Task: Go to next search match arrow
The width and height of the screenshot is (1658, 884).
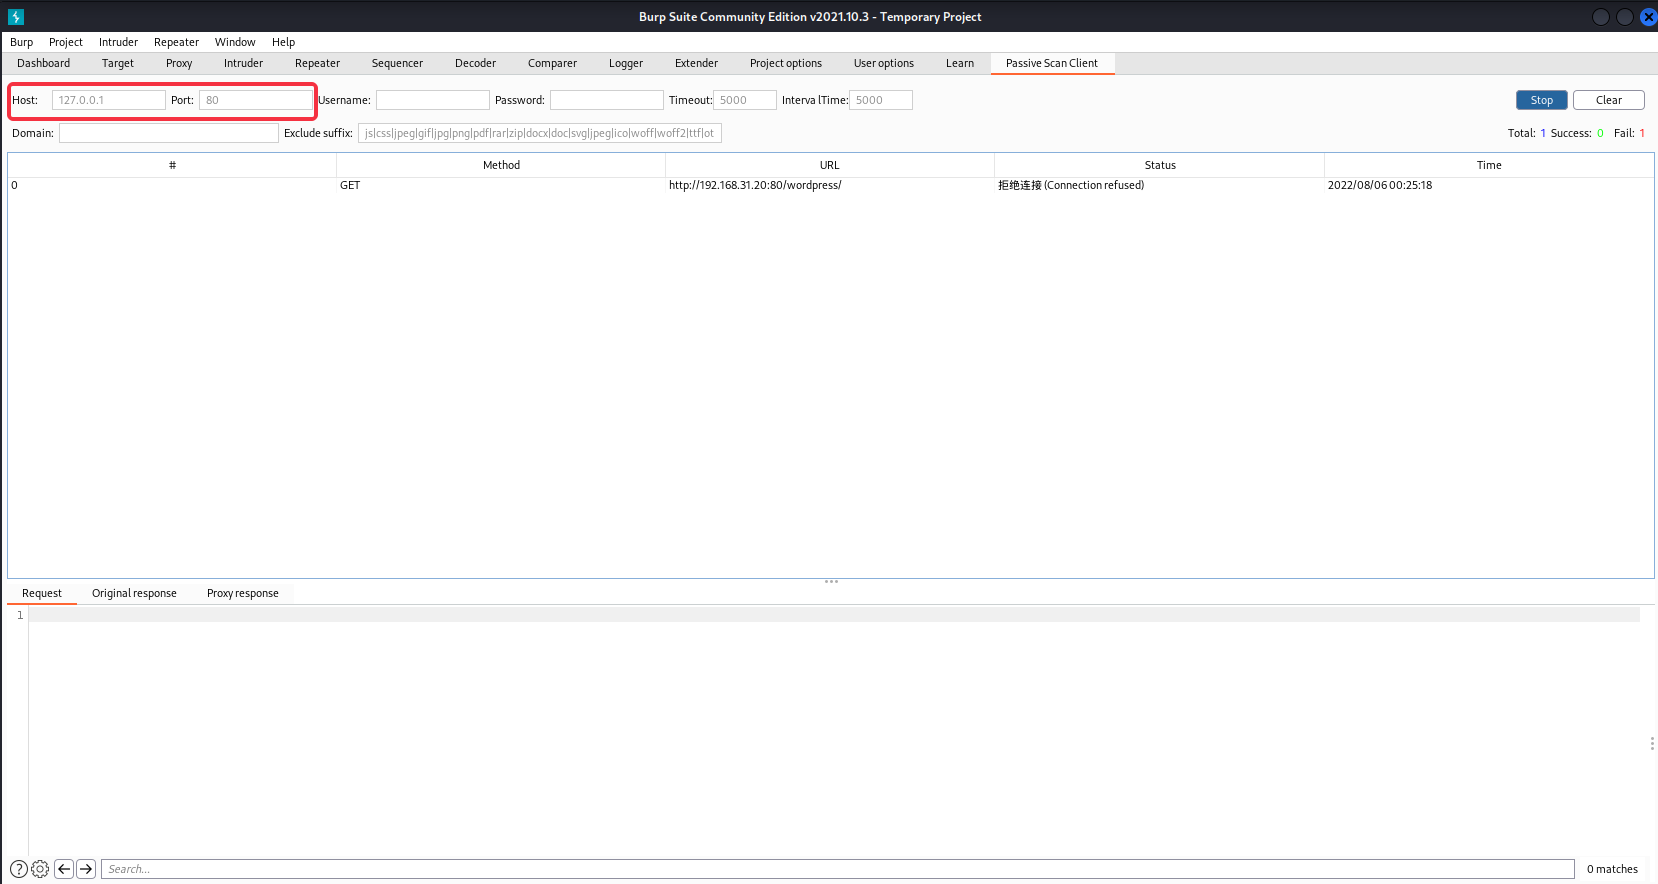Action: click(86, 869)
